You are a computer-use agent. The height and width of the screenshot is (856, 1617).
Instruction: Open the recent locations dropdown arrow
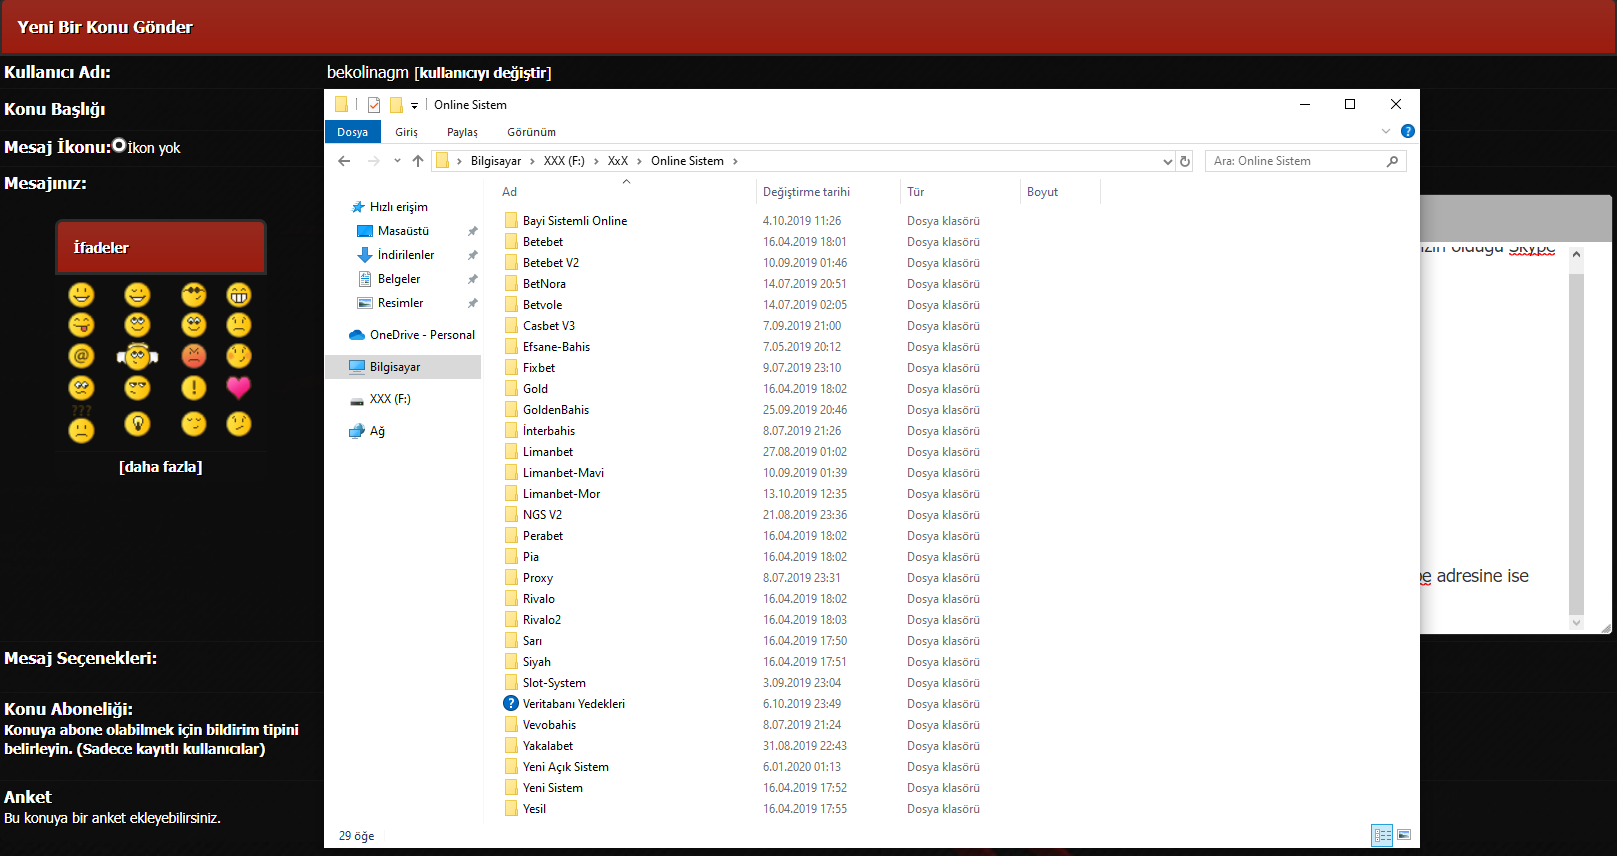pos(397,161)
